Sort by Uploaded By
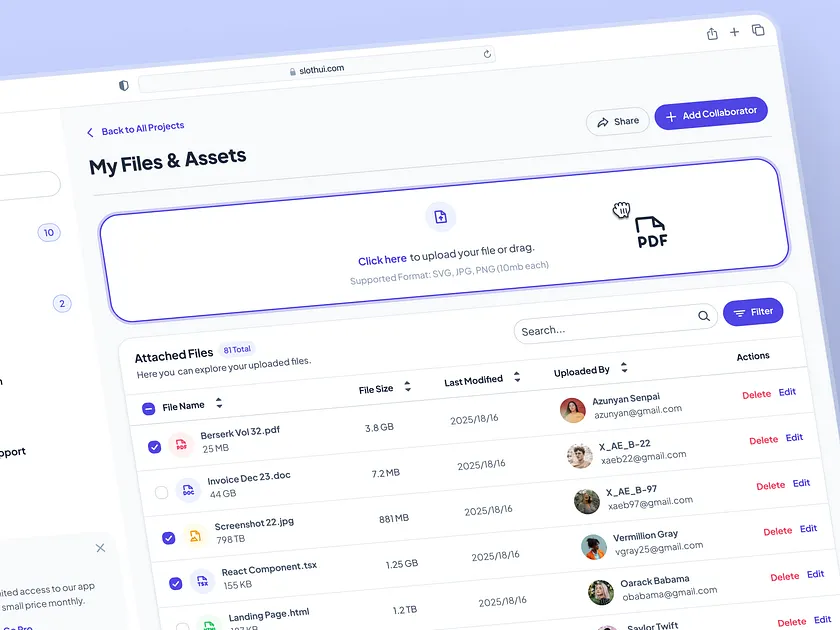Viewport: 840px width, 630px height. point(623,368)
